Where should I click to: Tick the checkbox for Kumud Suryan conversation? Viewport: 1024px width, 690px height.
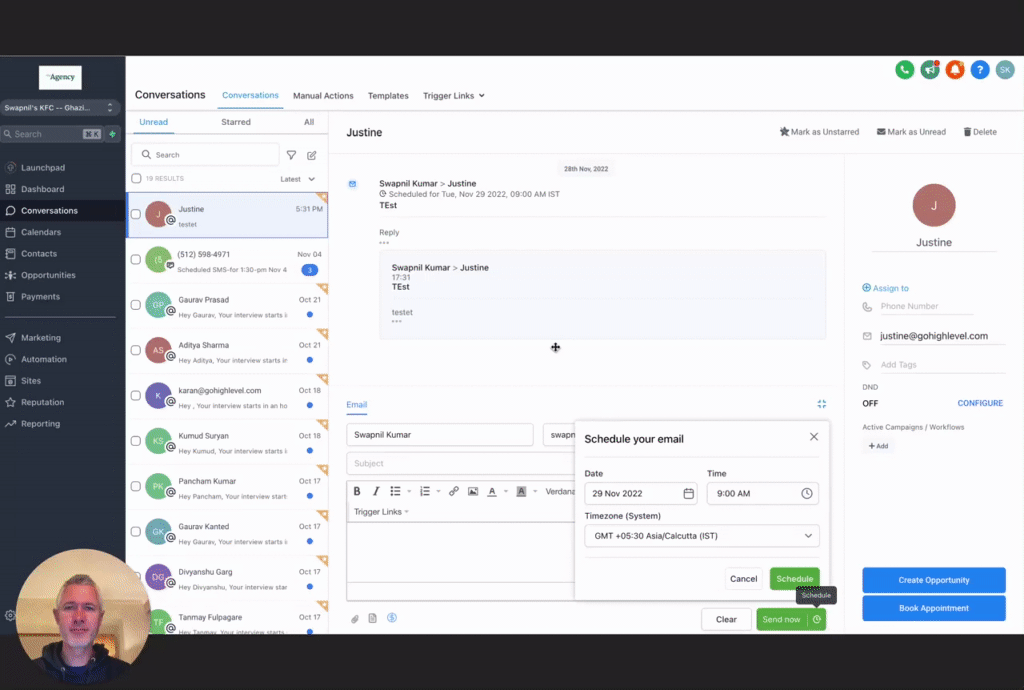coord(136,441)
